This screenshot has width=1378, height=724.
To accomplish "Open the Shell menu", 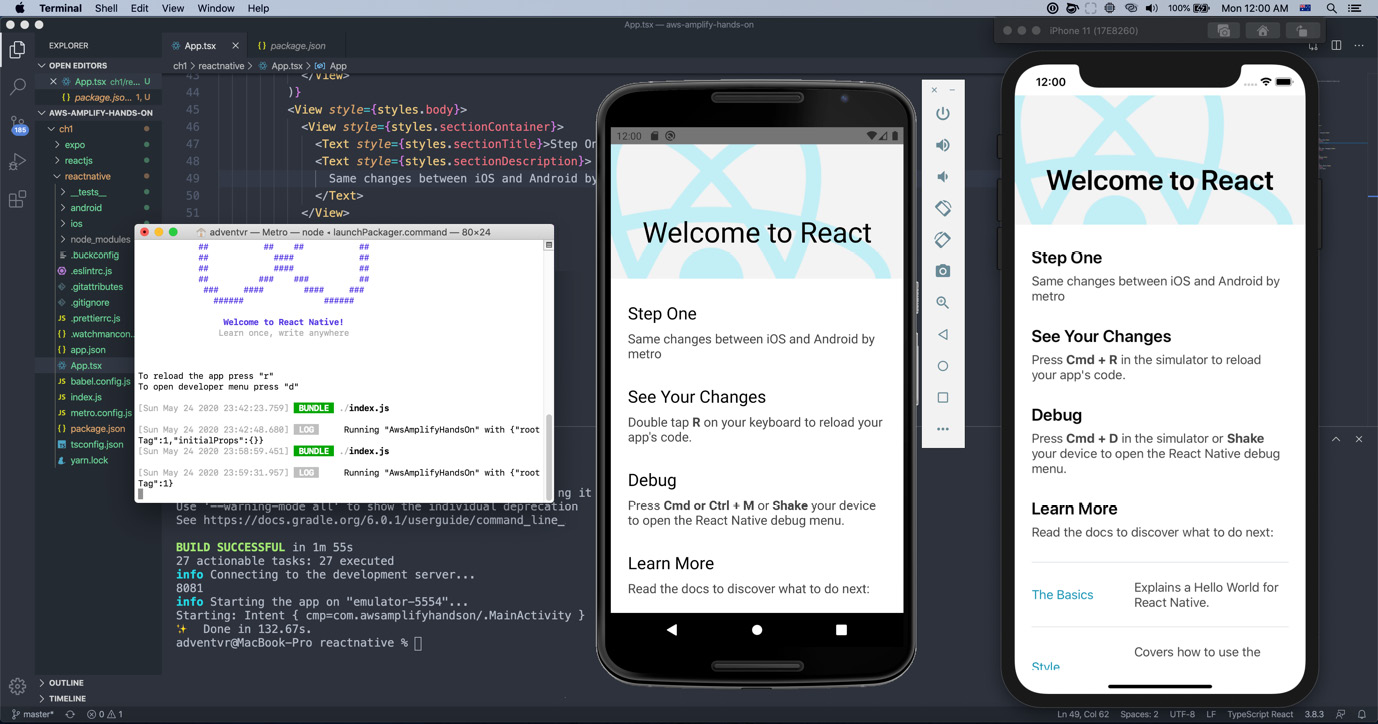I will [106, 8].
